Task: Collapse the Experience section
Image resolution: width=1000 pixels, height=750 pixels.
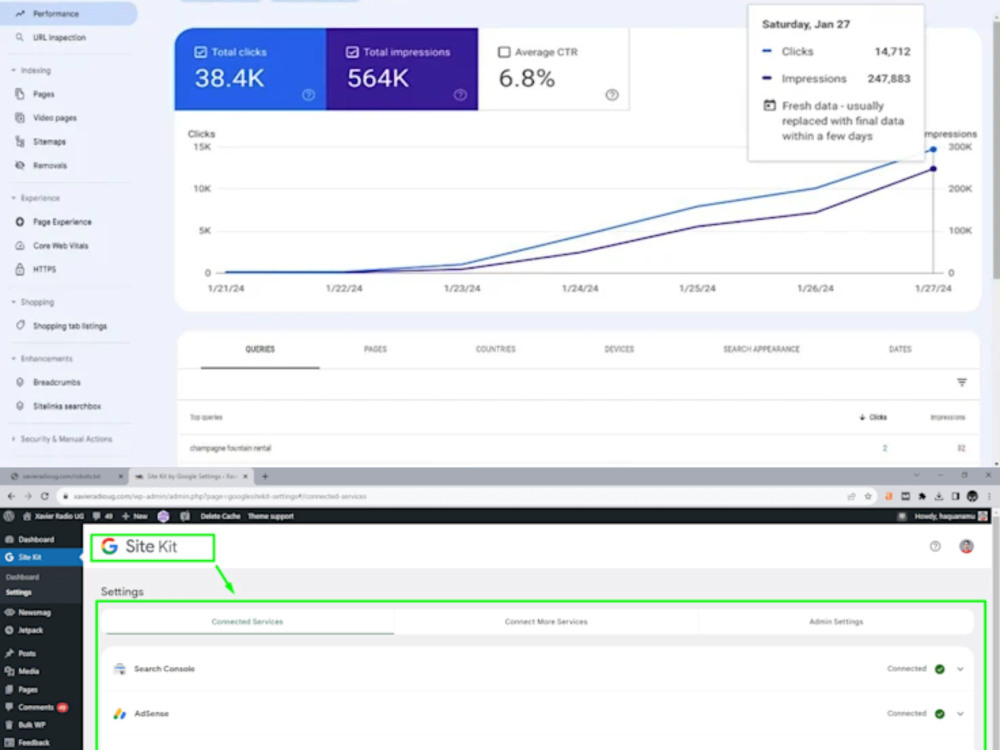Action: click(x=36, y=198)
